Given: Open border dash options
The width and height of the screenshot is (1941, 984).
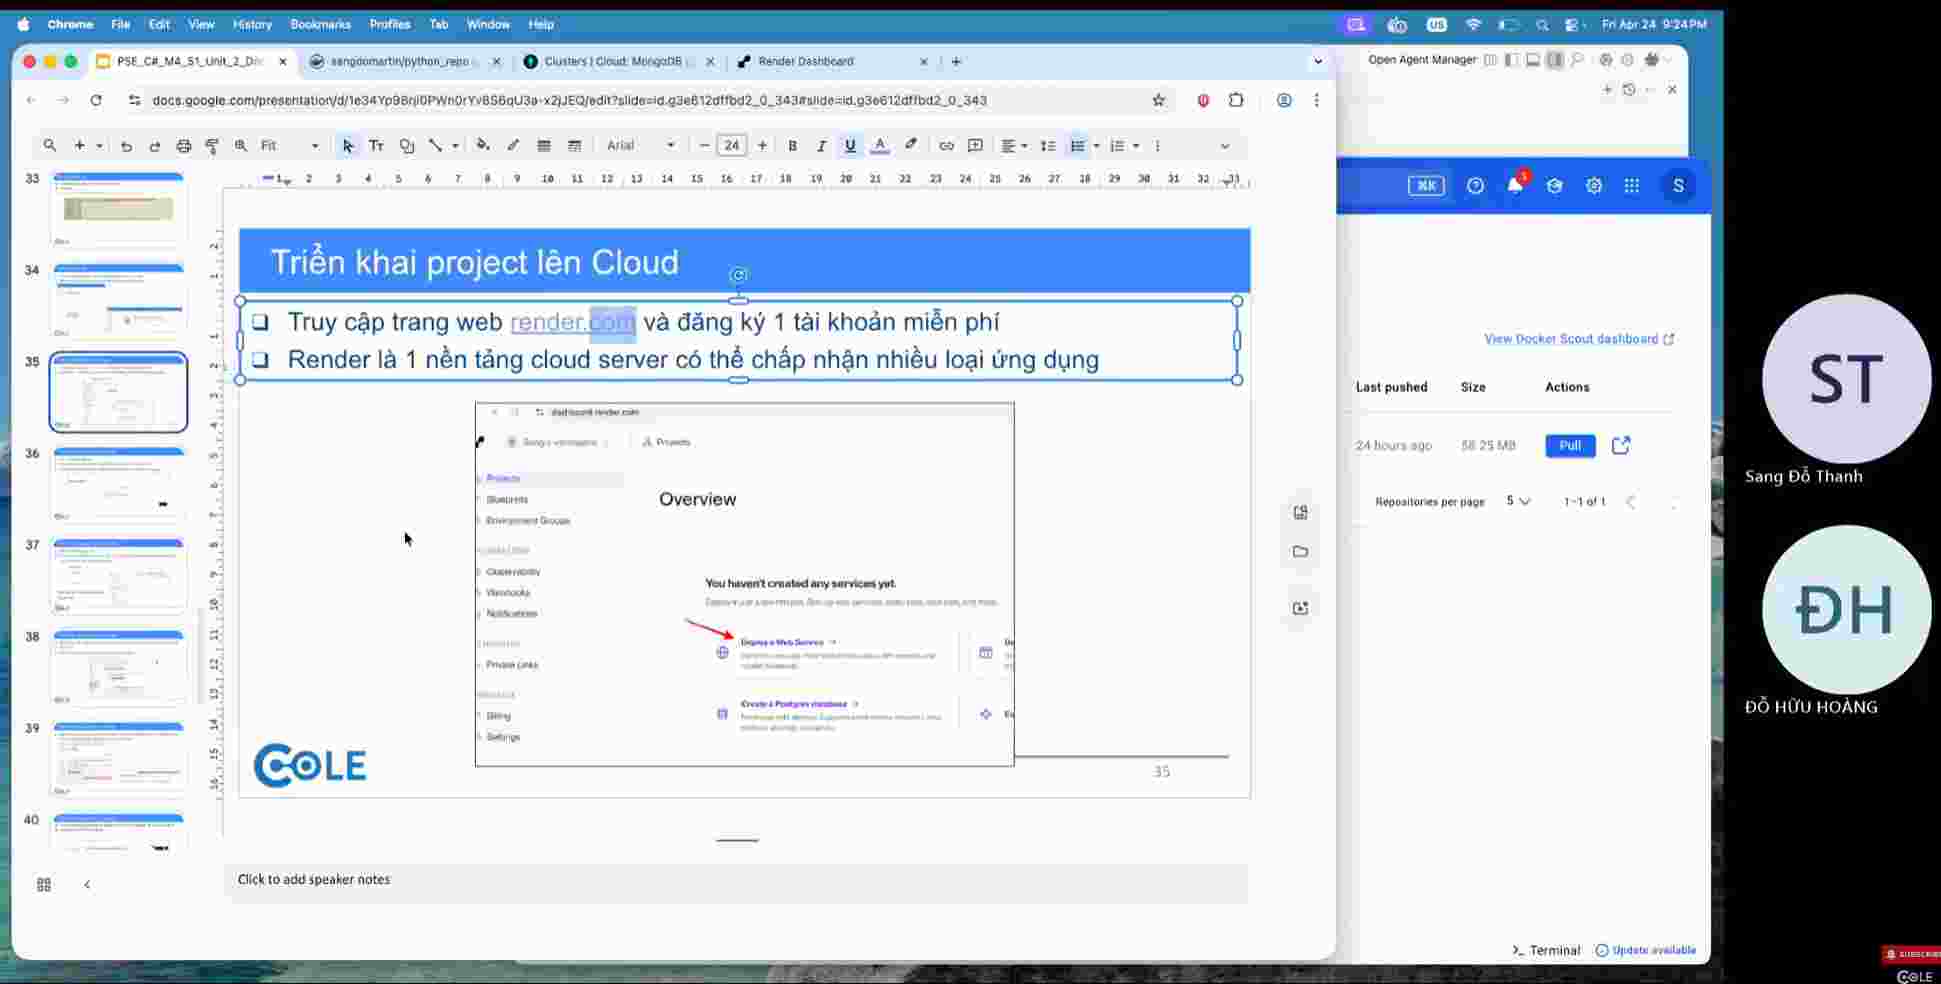Looking at the screenshot, I should point(575,146).
